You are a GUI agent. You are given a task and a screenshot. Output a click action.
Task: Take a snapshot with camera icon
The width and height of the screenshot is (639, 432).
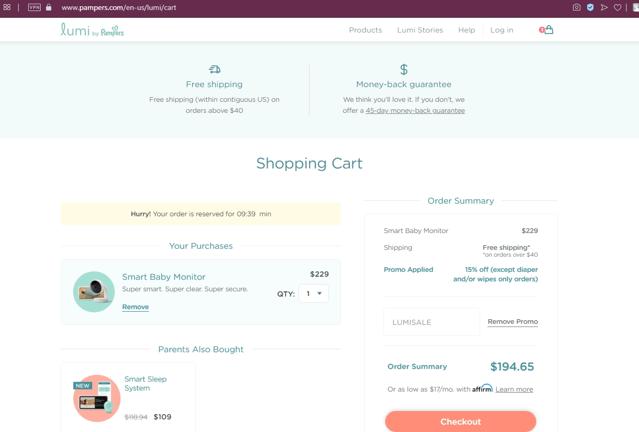(576, 7)
